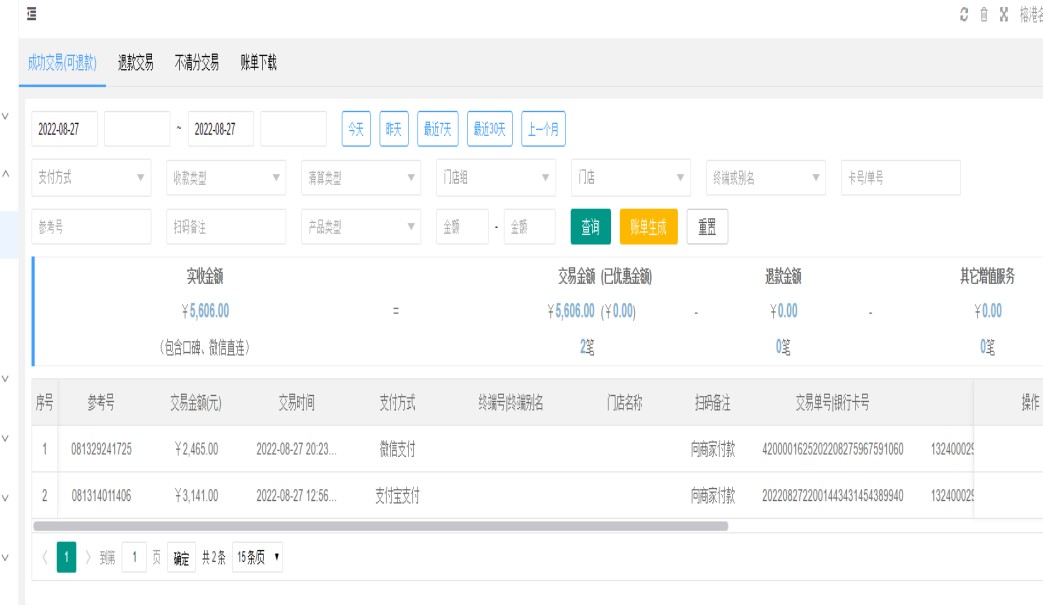Switch to the 退款交易 tab
Image resolution: width=1043 pixels, height=605 pixels.
(136, 63)
